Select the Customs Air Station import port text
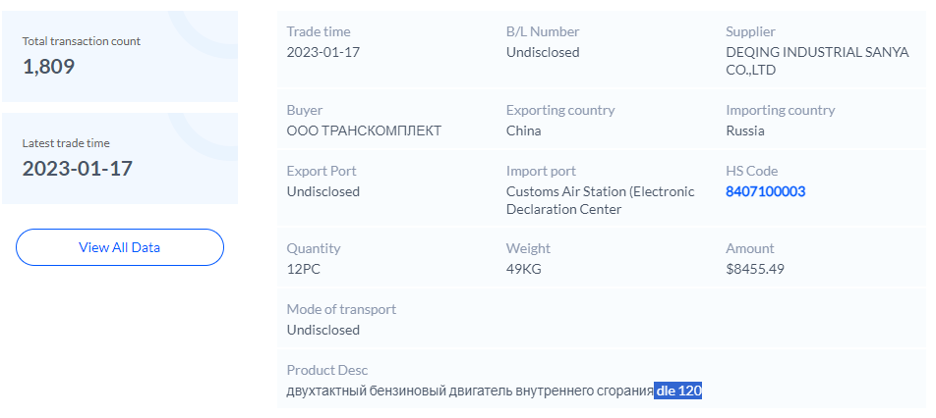936x418 pixels. click(600, 200)
